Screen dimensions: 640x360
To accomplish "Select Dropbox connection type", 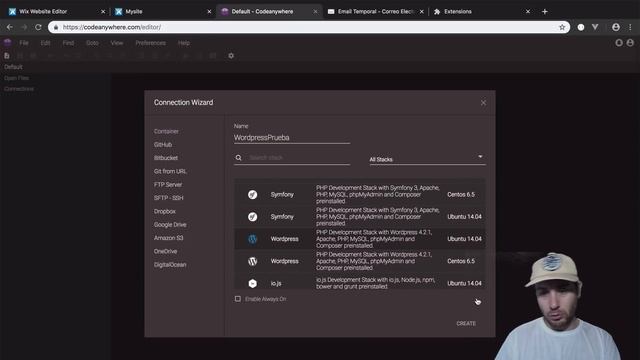I will tap(164, 211).
